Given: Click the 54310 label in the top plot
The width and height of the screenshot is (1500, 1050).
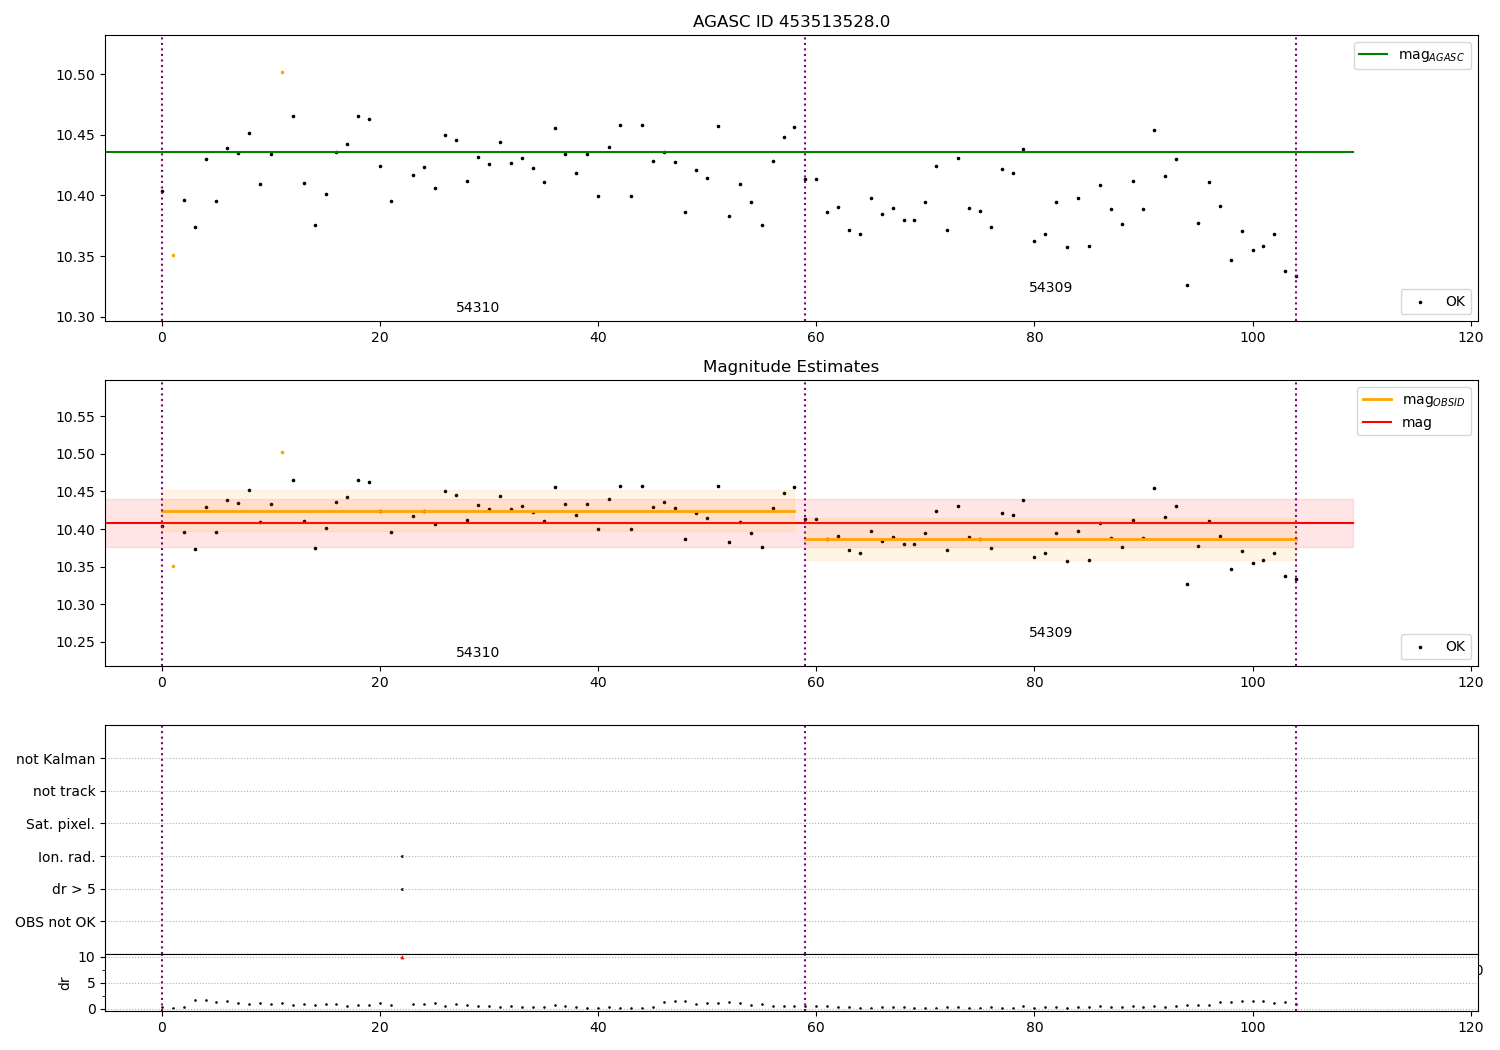Looking at the screenshot, I should tap(477, 308).
